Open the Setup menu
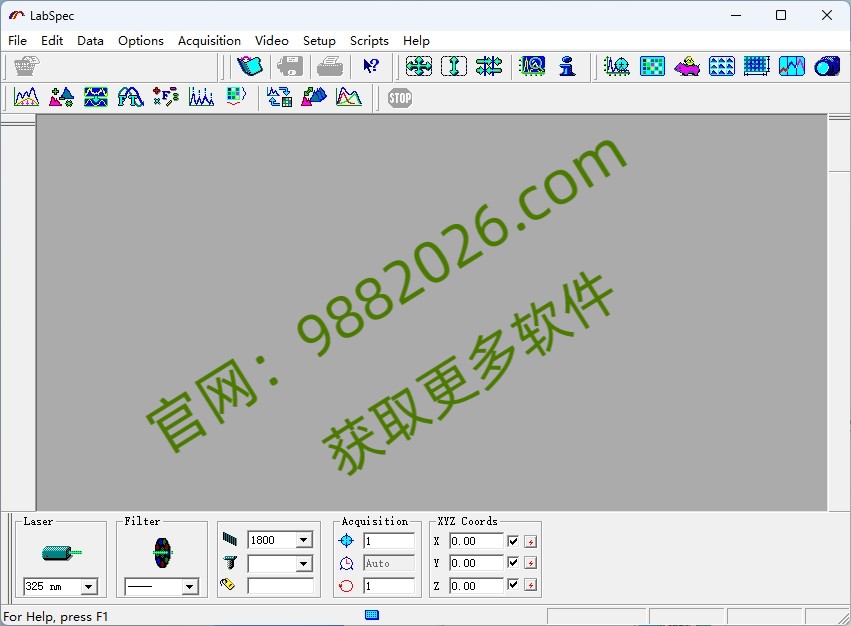 click(319, 41)
